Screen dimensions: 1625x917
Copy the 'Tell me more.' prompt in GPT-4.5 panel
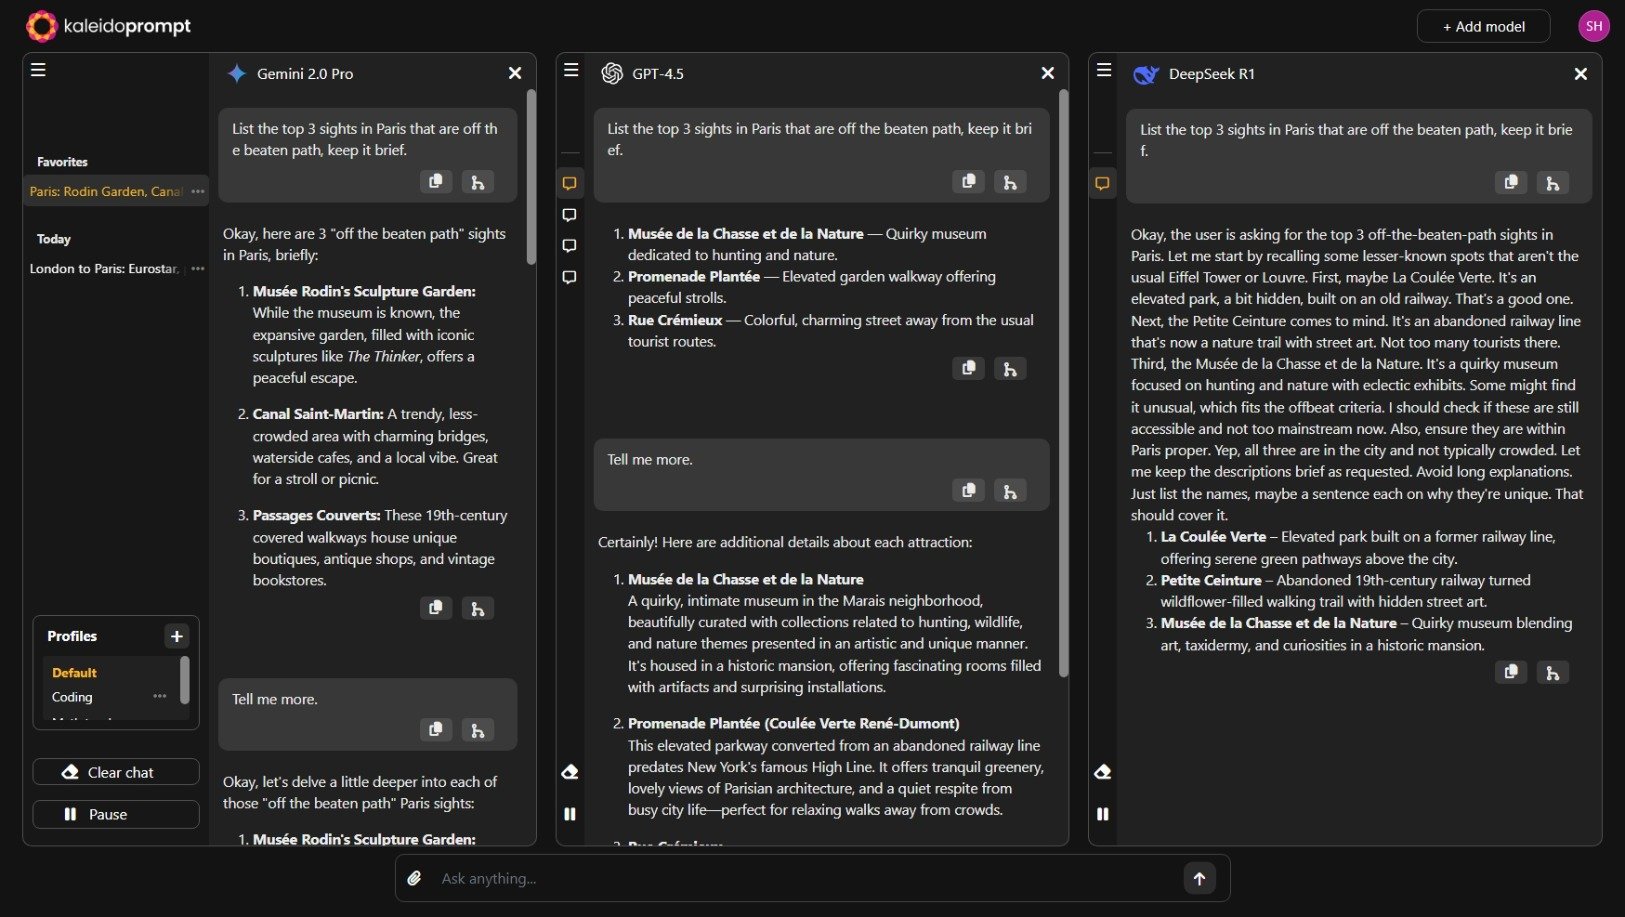point(968,491)
